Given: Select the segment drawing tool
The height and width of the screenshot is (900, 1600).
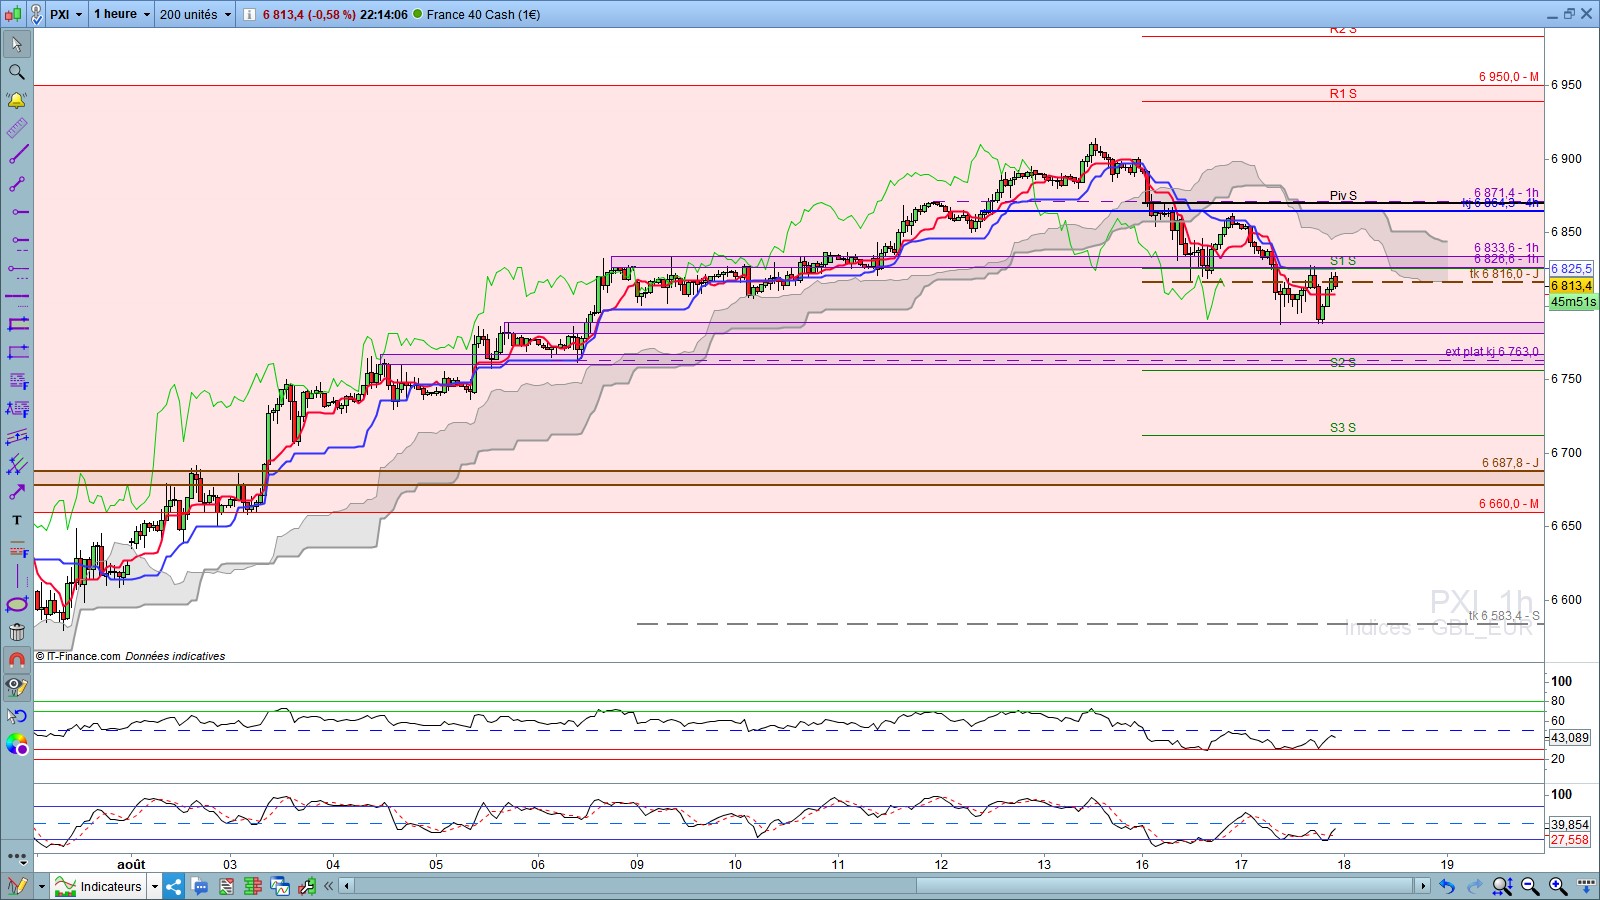Looking at the screenshot, I should [17, 184].
